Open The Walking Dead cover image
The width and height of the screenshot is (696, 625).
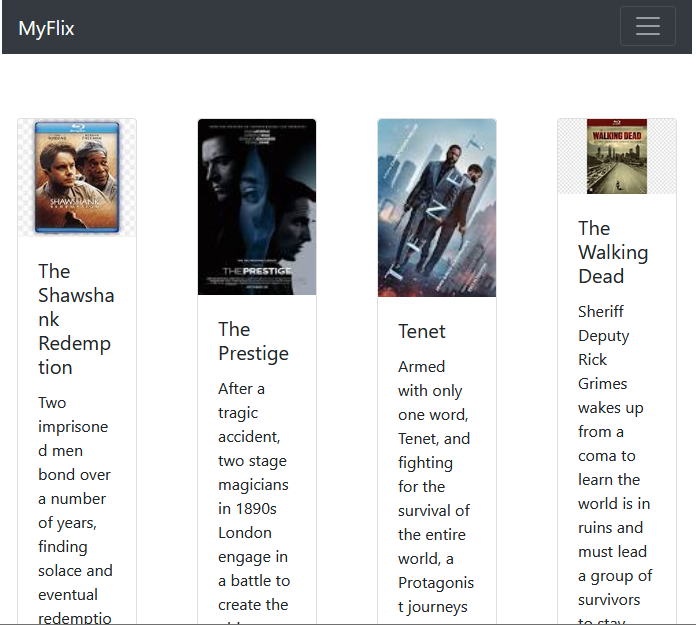(x=617, y=157)
